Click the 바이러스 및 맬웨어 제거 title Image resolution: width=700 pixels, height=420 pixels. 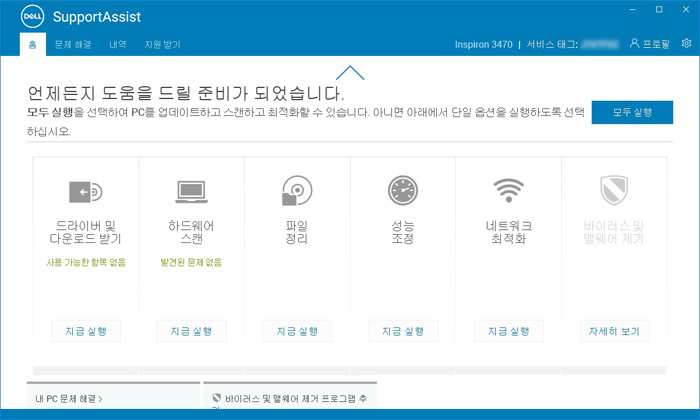pos(614,232)
